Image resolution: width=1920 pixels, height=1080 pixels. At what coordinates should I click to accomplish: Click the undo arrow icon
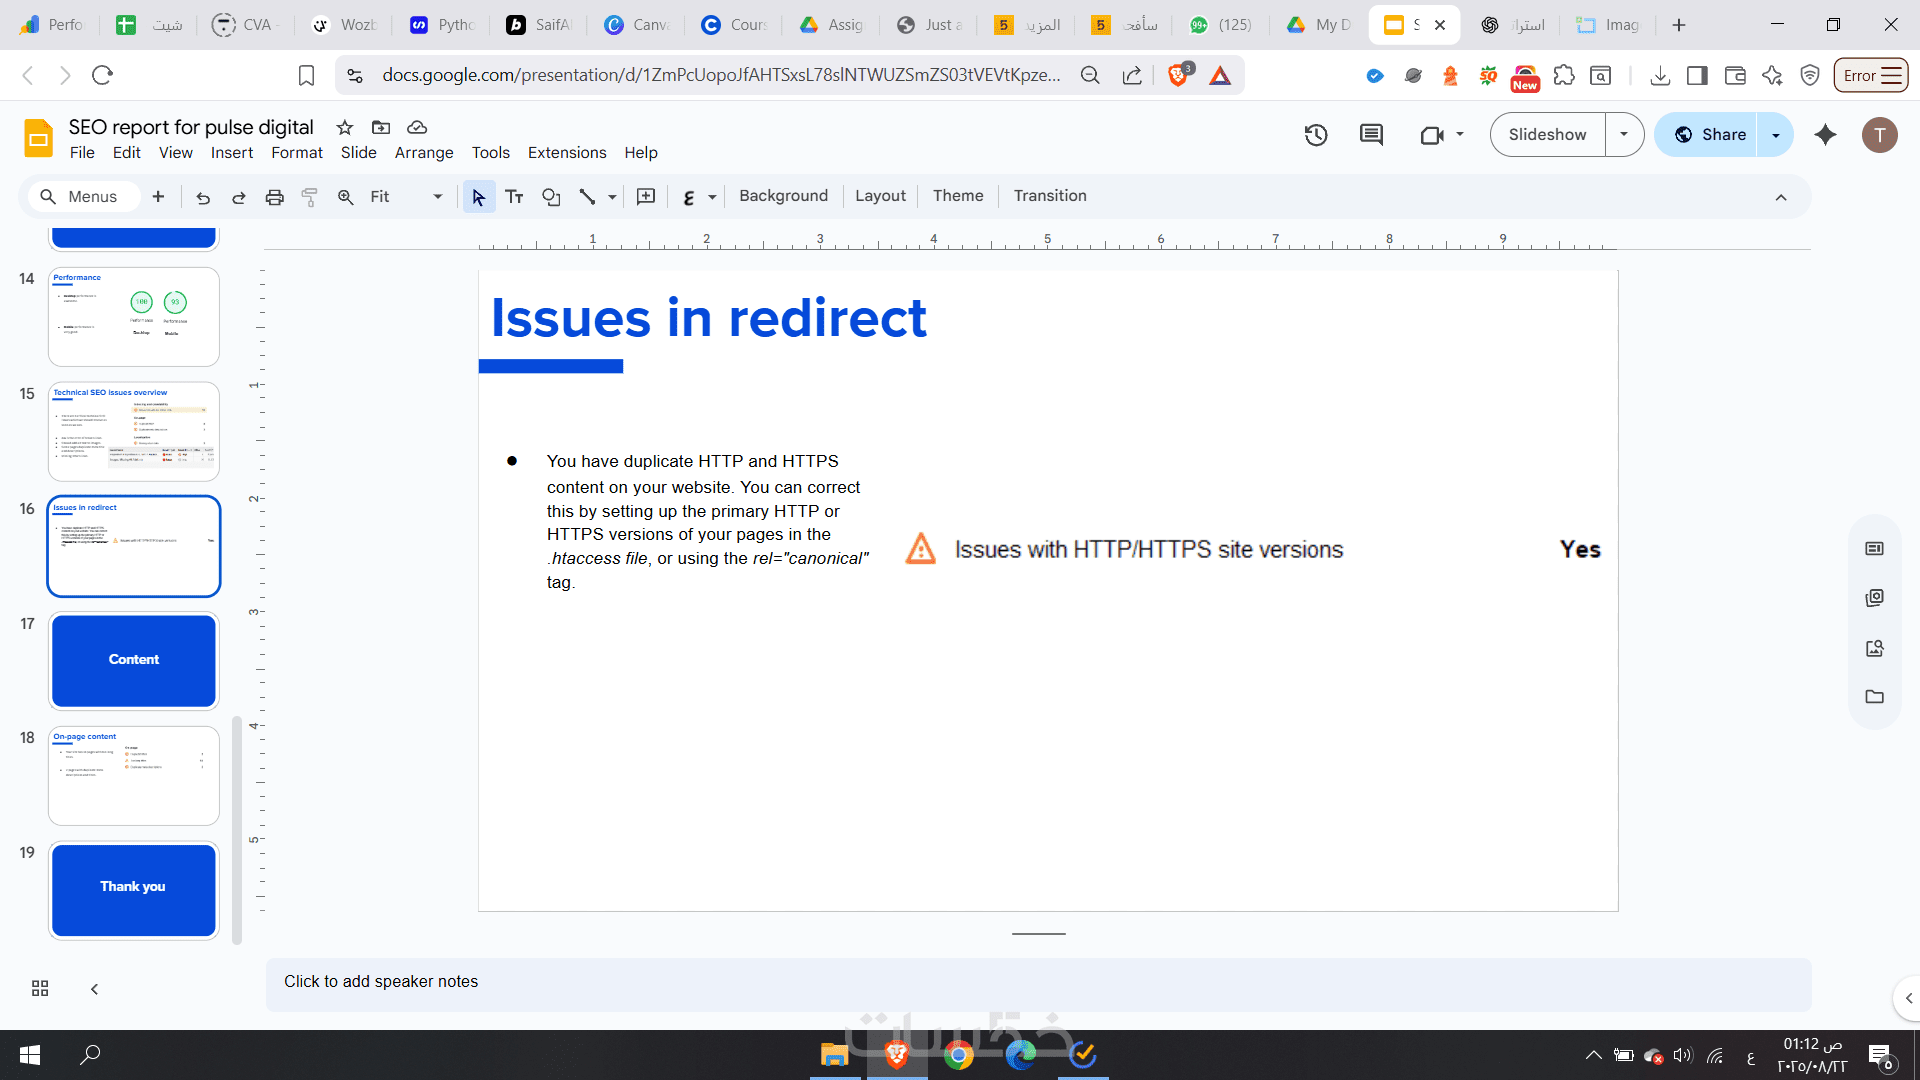pos(203,197)
